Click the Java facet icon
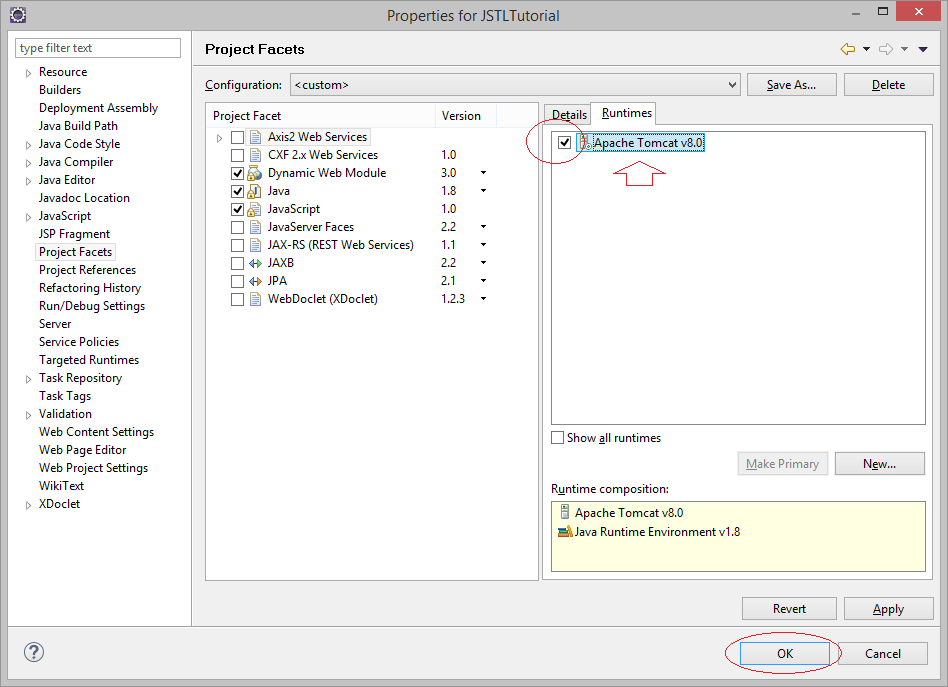 click(255, 192)
